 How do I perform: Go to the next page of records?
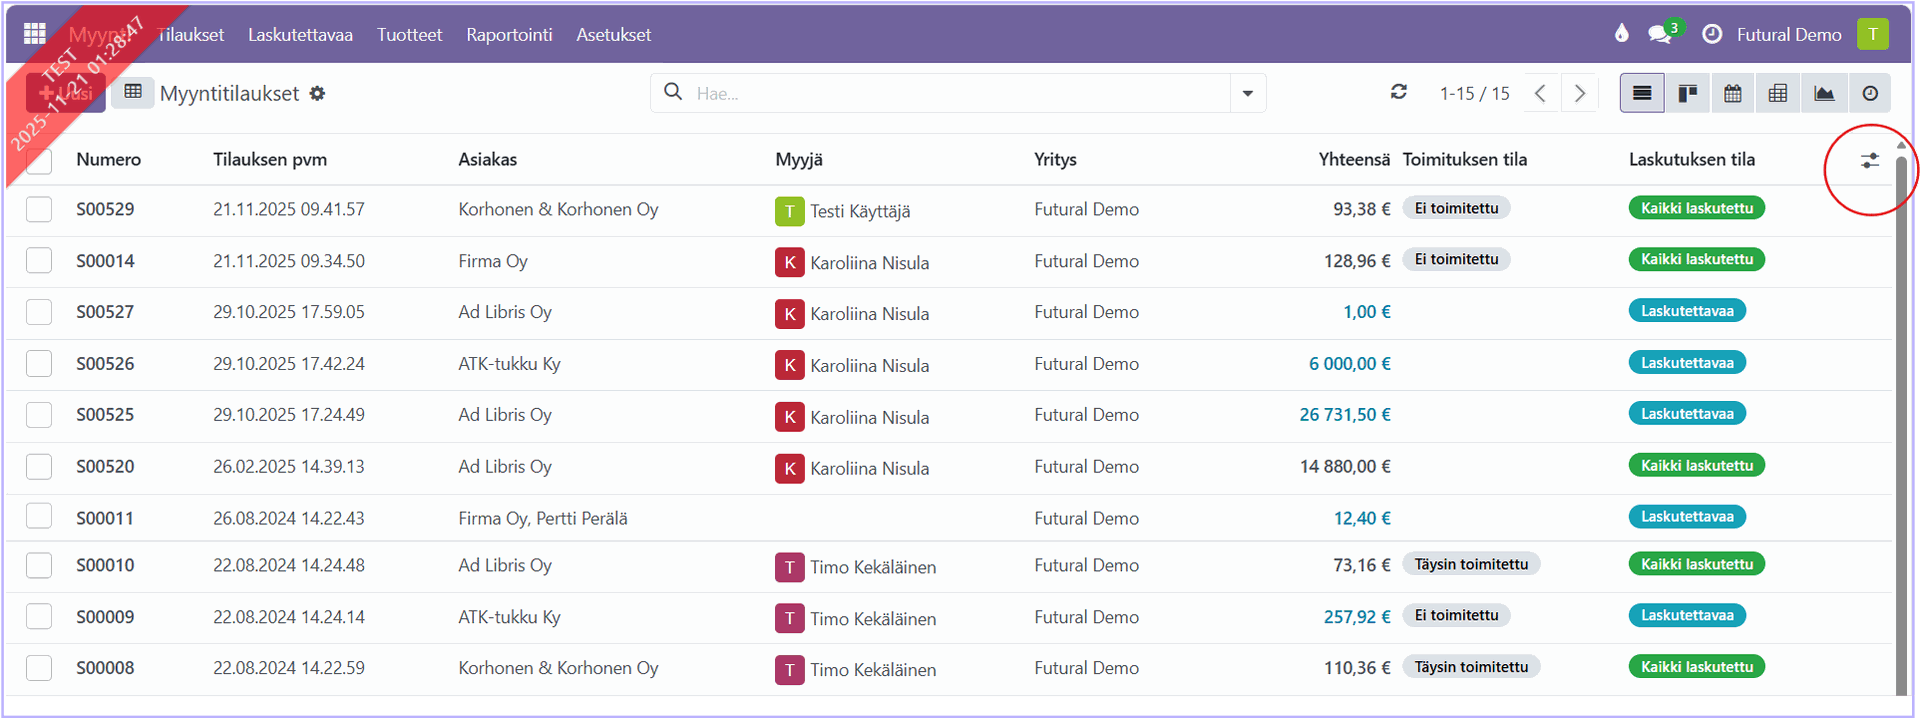pyautogui.click(x=1580, y=93)
